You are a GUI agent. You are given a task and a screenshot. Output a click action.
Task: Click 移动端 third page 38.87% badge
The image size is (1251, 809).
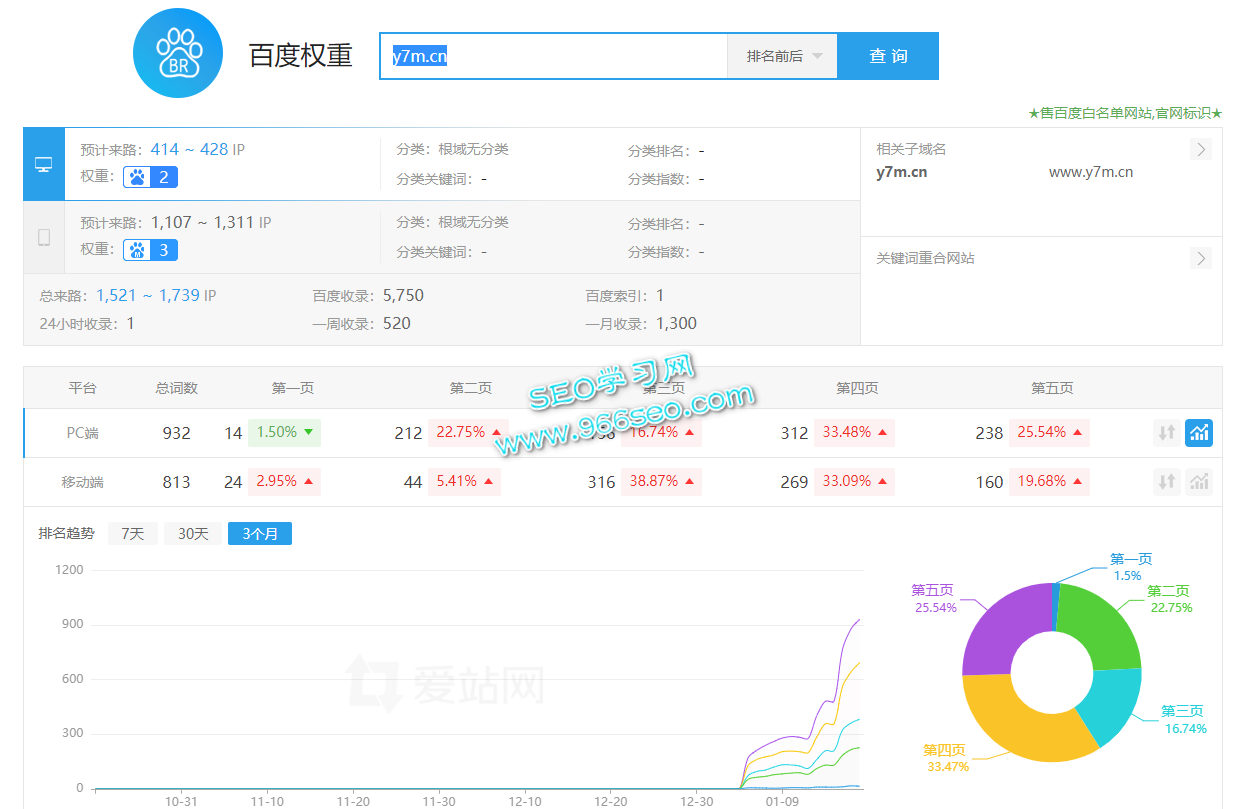pos(661,482)
